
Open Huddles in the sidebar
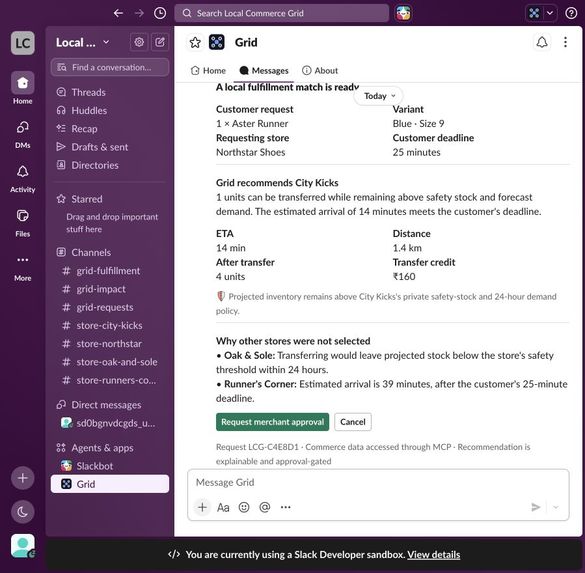[x=110, y=110]
